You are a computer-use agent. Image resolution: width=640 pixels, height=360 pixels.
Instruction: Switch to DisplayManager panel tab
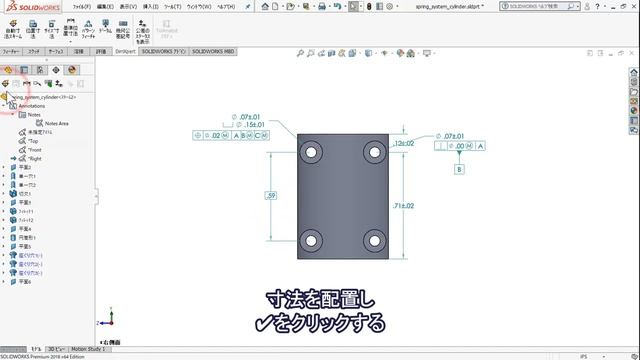(x=72, y=70)
